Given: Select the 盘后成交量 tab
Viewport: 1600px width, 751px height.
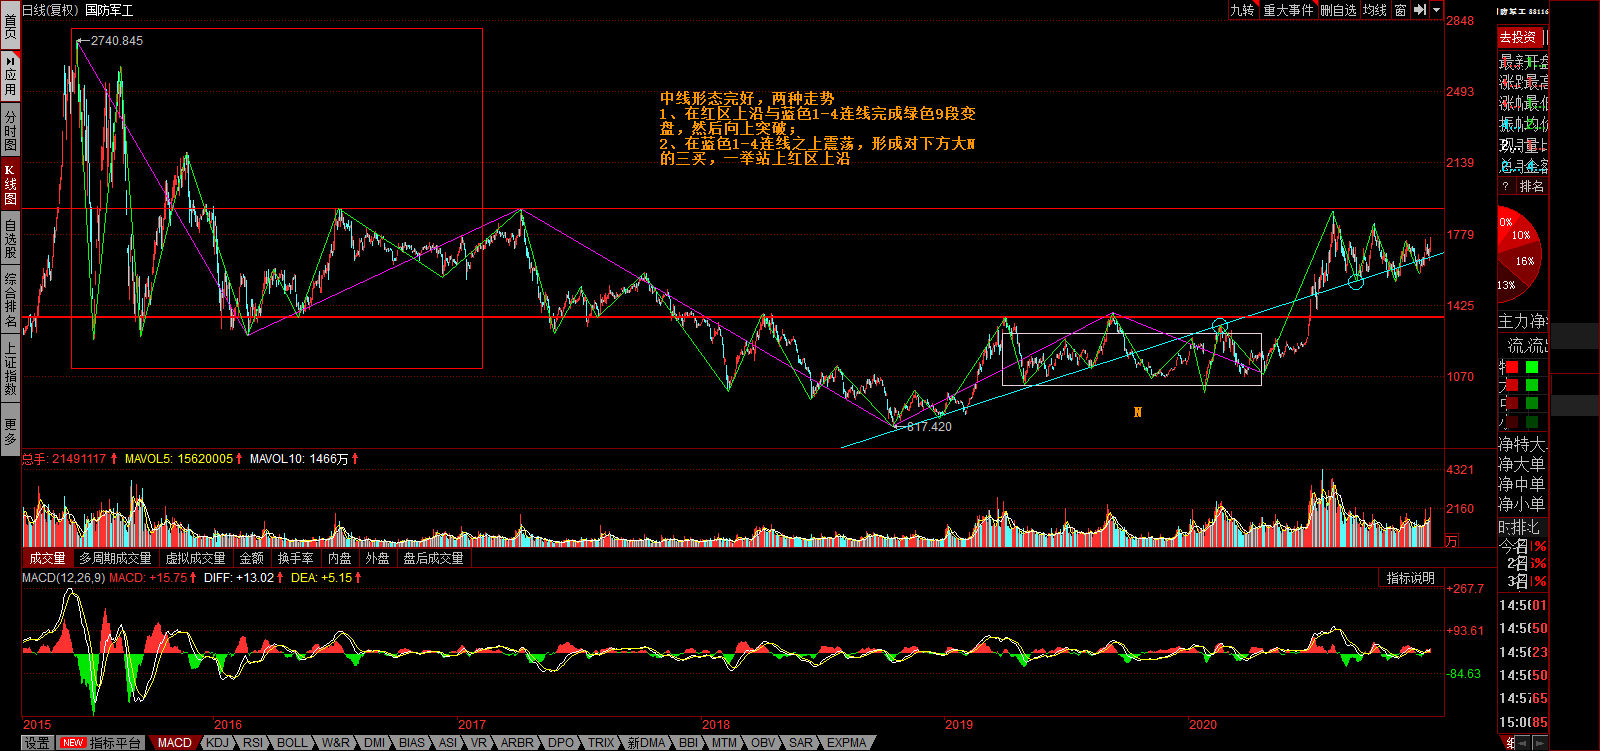Looking at the screenshot, I should (434, 558).
